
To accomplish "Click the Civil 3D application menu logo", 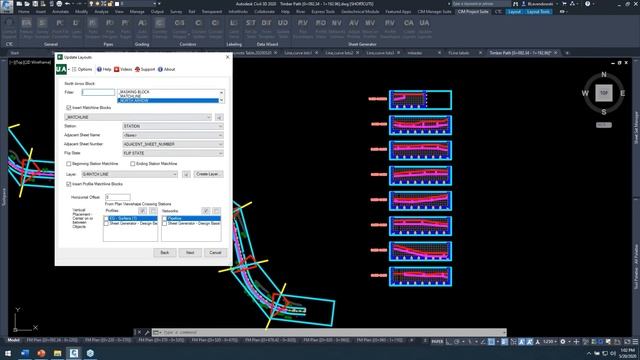I will coord(7,7).
